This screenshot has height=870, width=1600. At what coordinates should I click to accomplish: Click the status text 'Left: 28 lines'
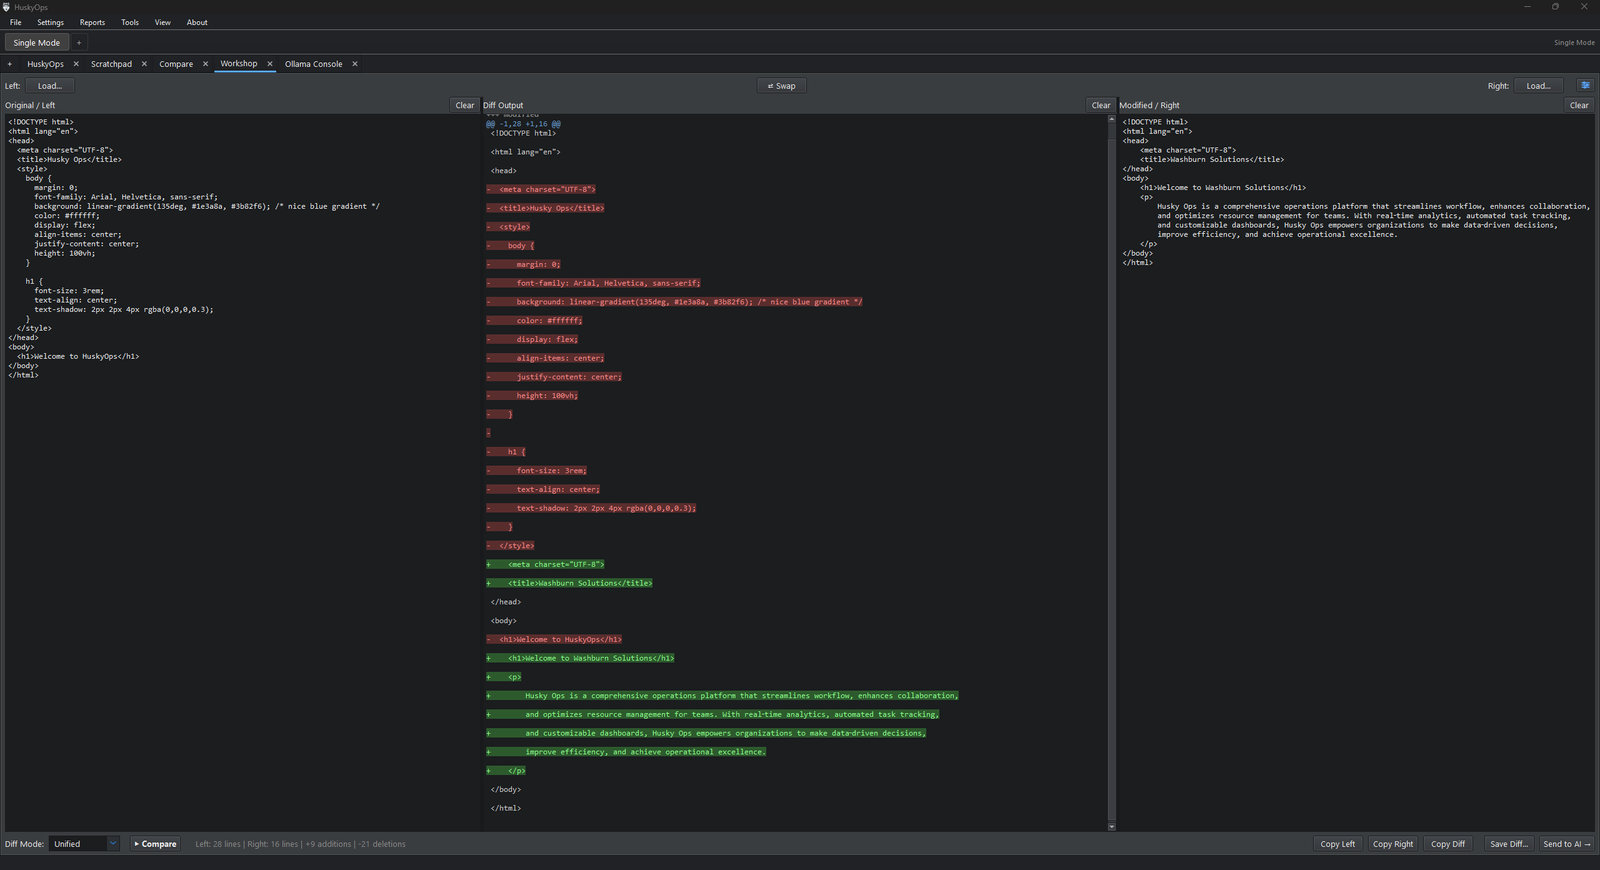(218, 844)
